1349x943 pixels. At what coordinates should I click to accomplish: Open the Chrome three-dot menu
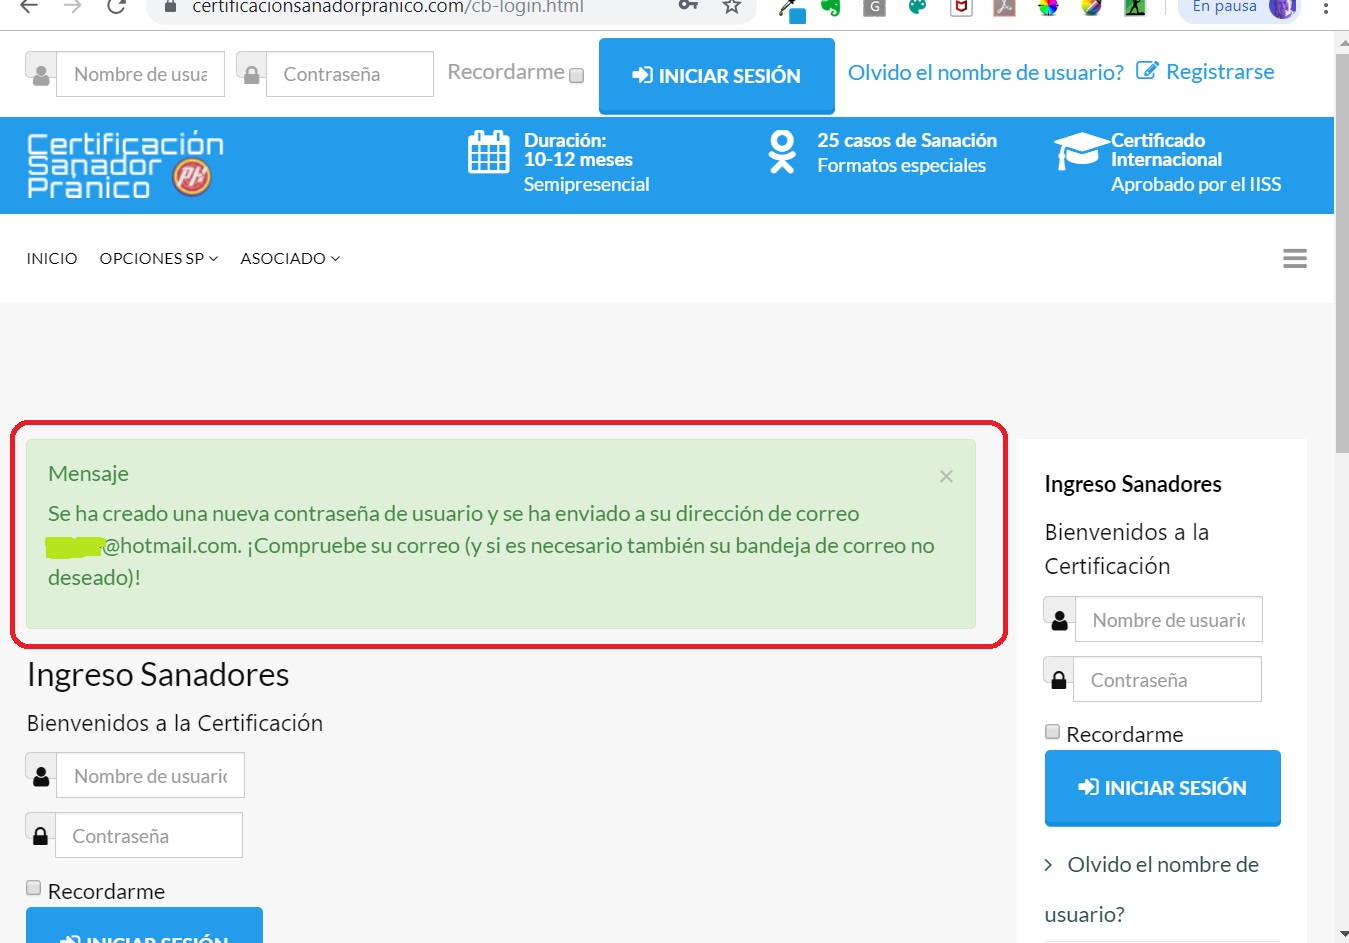click(x=1326, y=8)
